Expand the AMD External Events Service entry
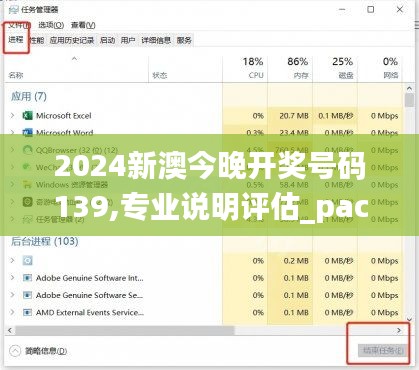The width and height of the screenshot is (419, 370). point(12,312)
